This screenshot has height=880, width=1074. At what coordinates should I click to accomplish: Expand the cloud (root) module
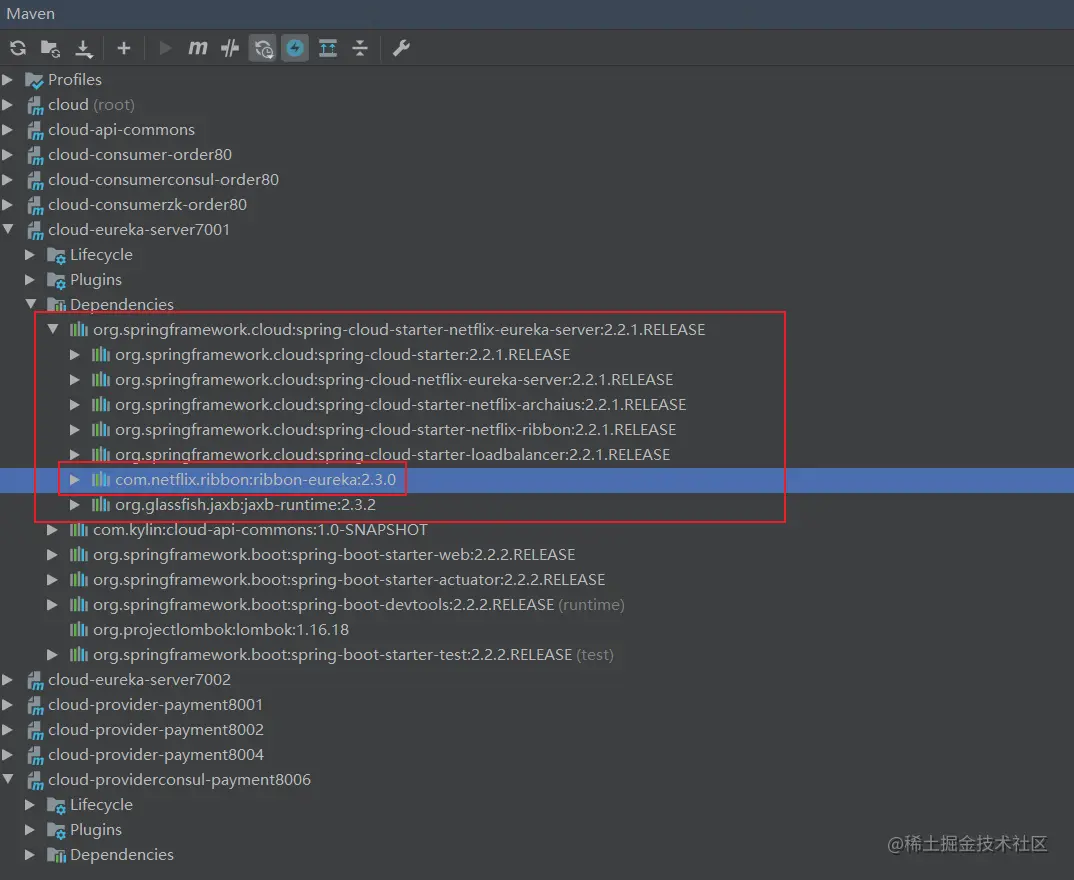click(8, 105)
